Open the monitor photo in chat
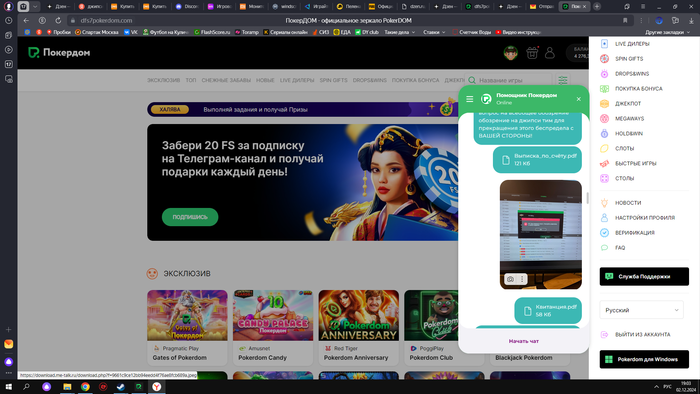The height and width of the screenshot is (394, 700). coord(541,234)
